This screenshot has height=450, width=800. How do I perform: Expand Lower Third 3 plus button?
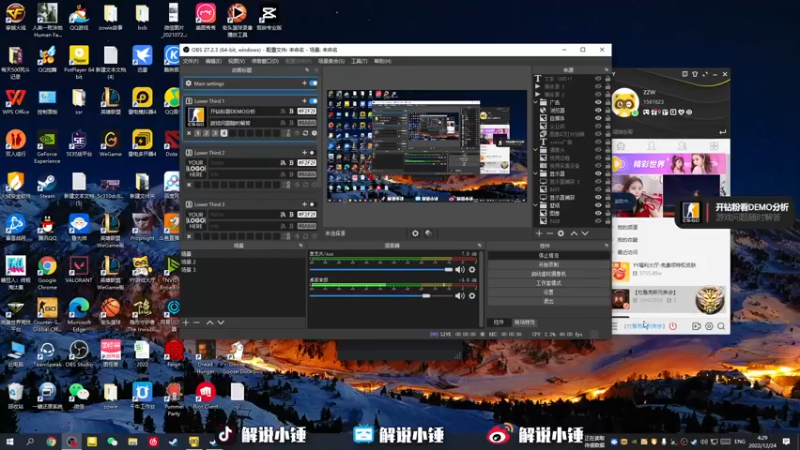[305, 204]
